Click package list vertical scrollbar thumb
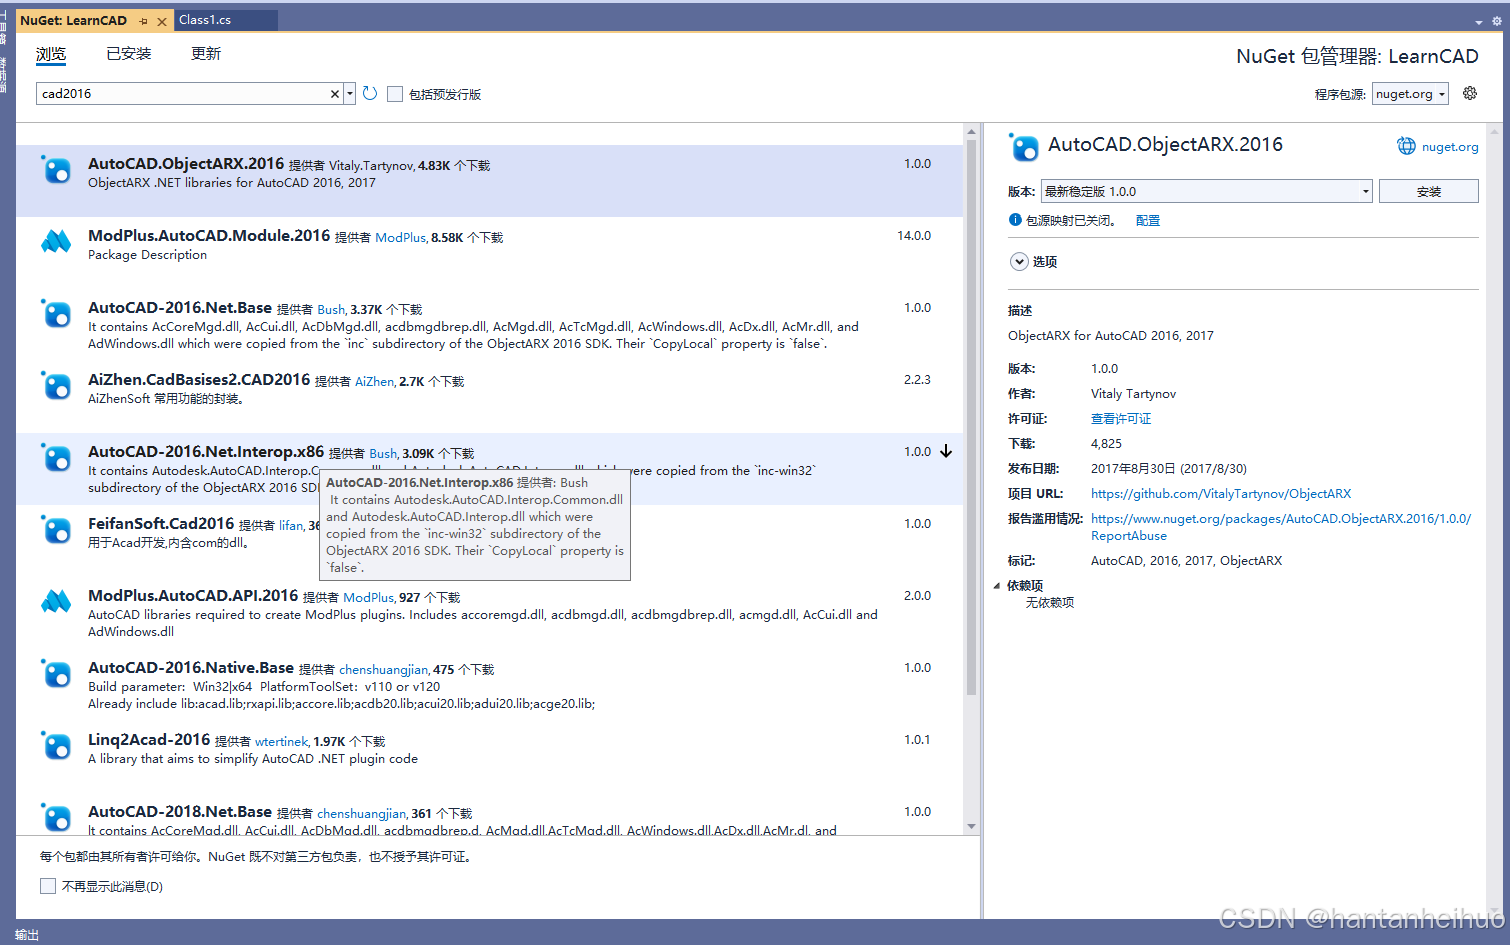Image resolution: width=1510 pixels, height=945 pixels. click(x=971, y=417)
